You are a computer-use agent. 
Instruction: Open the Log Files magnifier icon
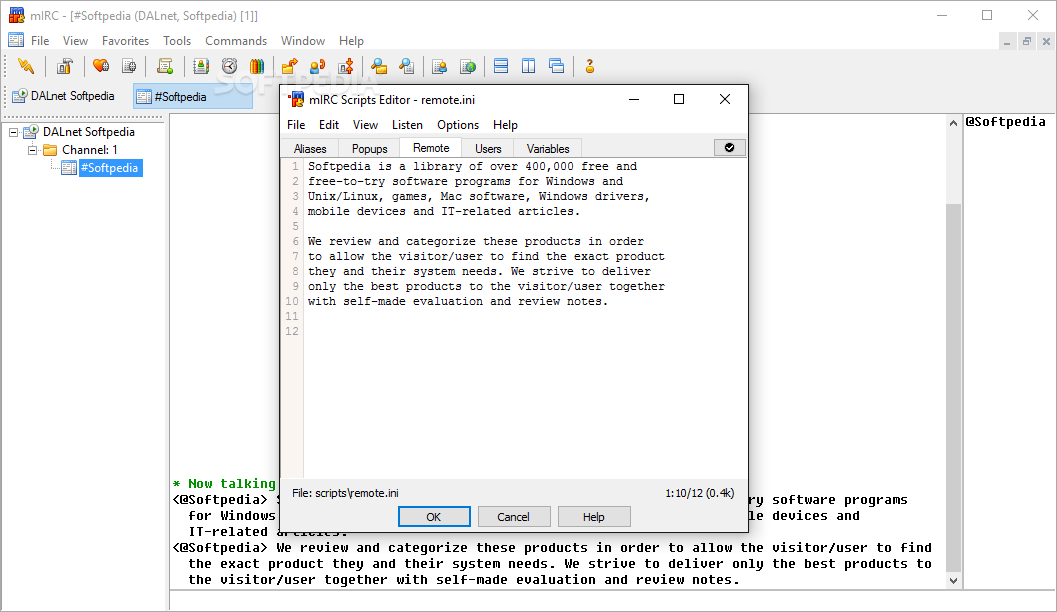406,66
